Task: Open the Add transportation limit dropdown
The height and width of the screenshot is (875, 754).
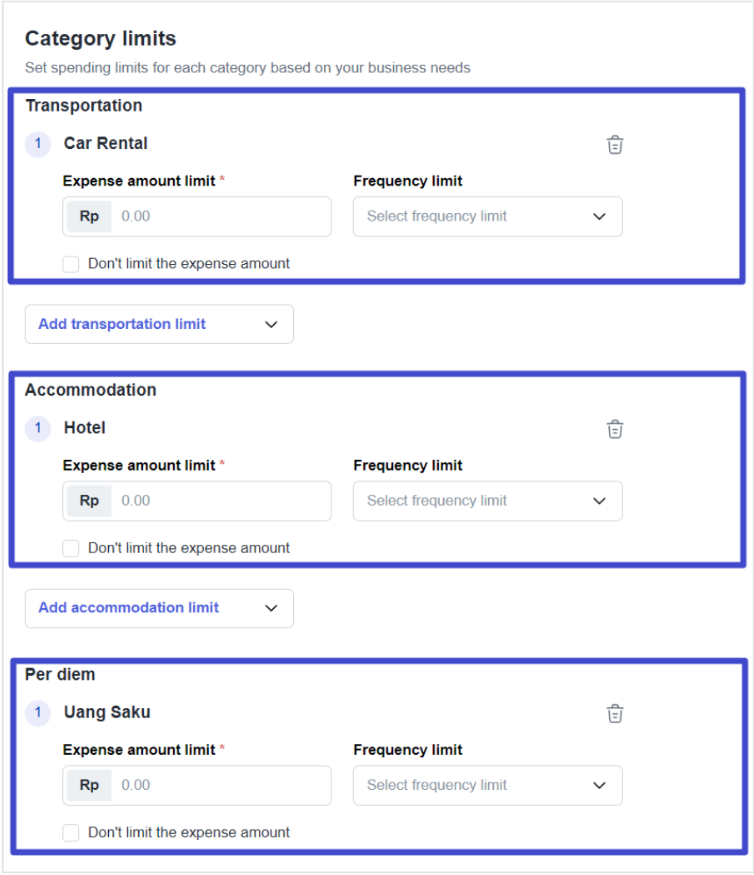Action: click(159, 324)
